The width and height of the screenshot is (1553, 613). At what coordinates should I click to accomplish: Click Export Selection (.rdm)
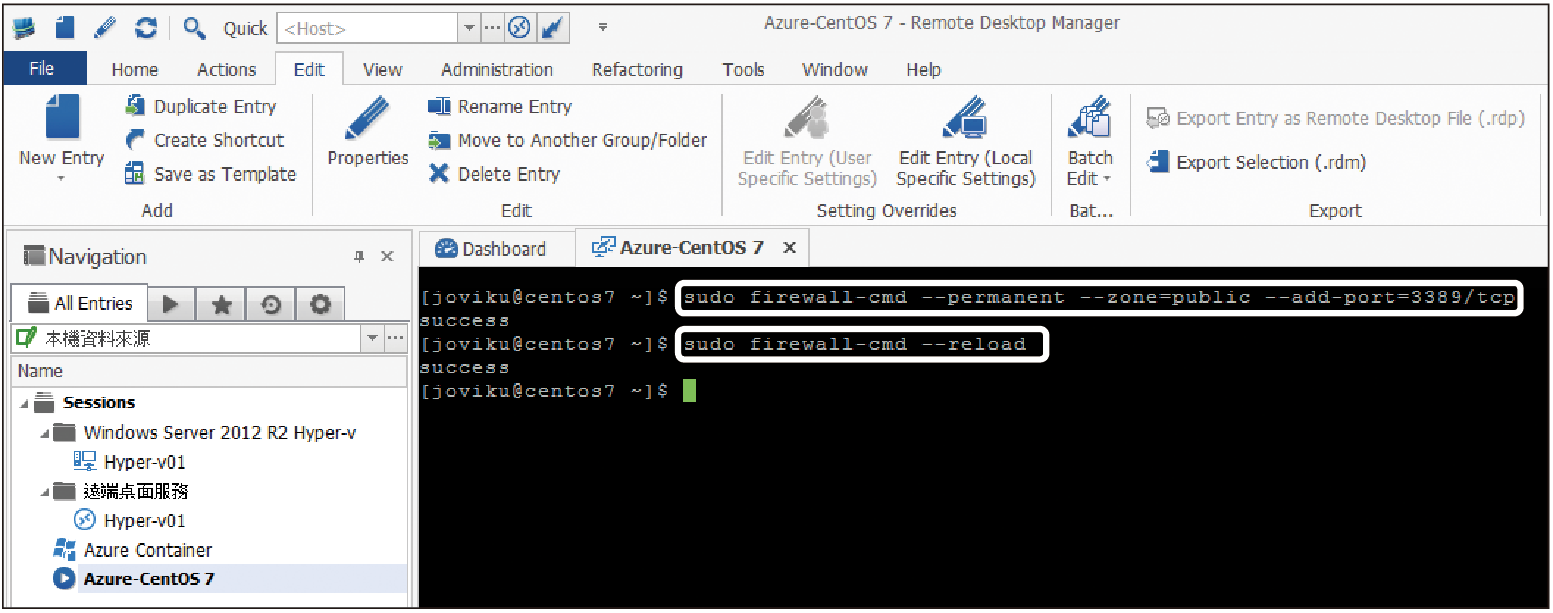click(x=1256, y=162)
